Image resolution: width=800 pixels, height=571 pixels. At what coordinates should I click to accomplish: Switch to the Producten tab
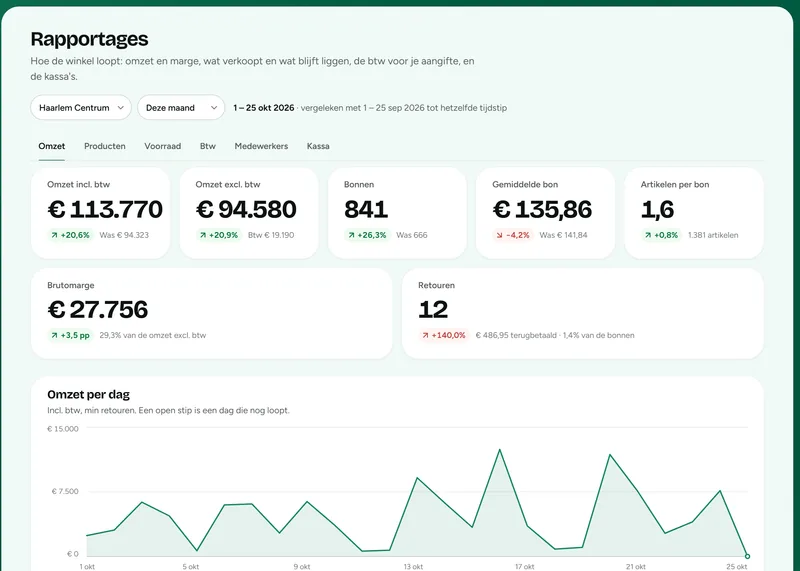(x=105, y=146)
